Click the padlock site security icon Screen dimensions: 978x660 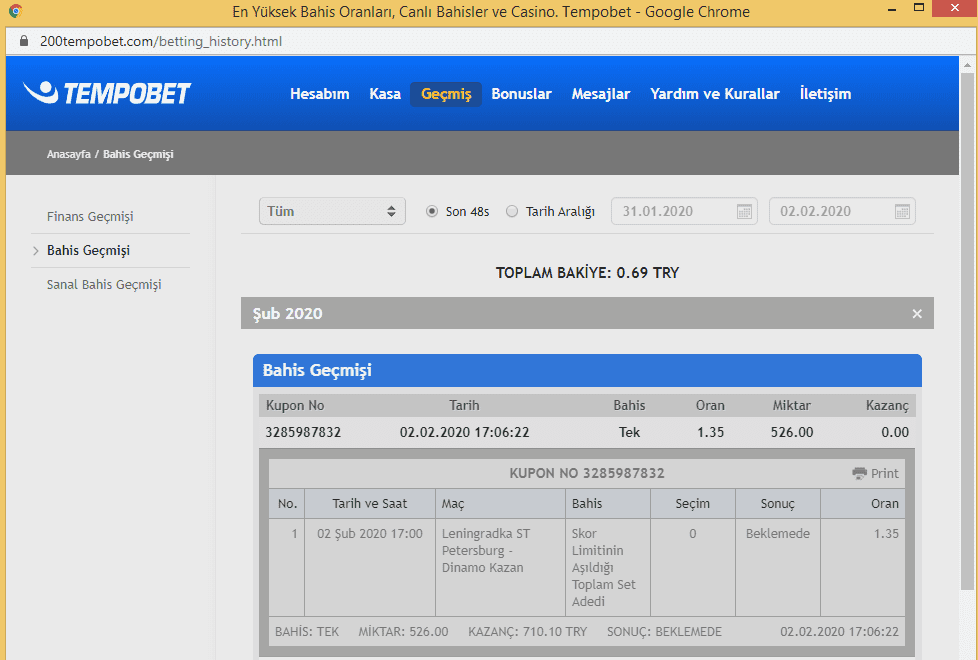[24, 41]
